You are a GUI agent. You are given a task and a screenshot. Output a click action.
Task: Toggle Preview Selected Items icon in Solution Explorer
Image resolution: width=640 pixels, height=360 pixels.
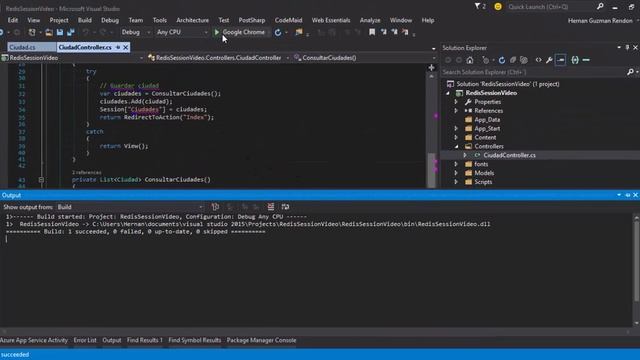tap(560, 60)
